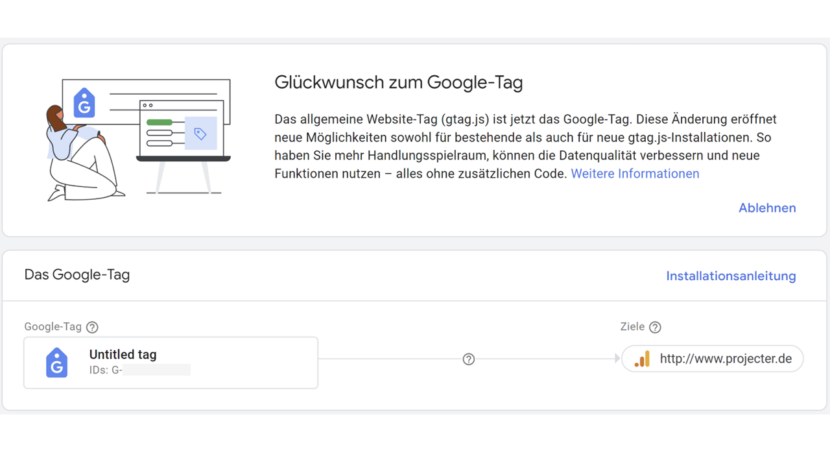Click the Google-Tag illustration image
Viewport: 830px width, 467px height.
pyautogui.click(x=138, y=140)
